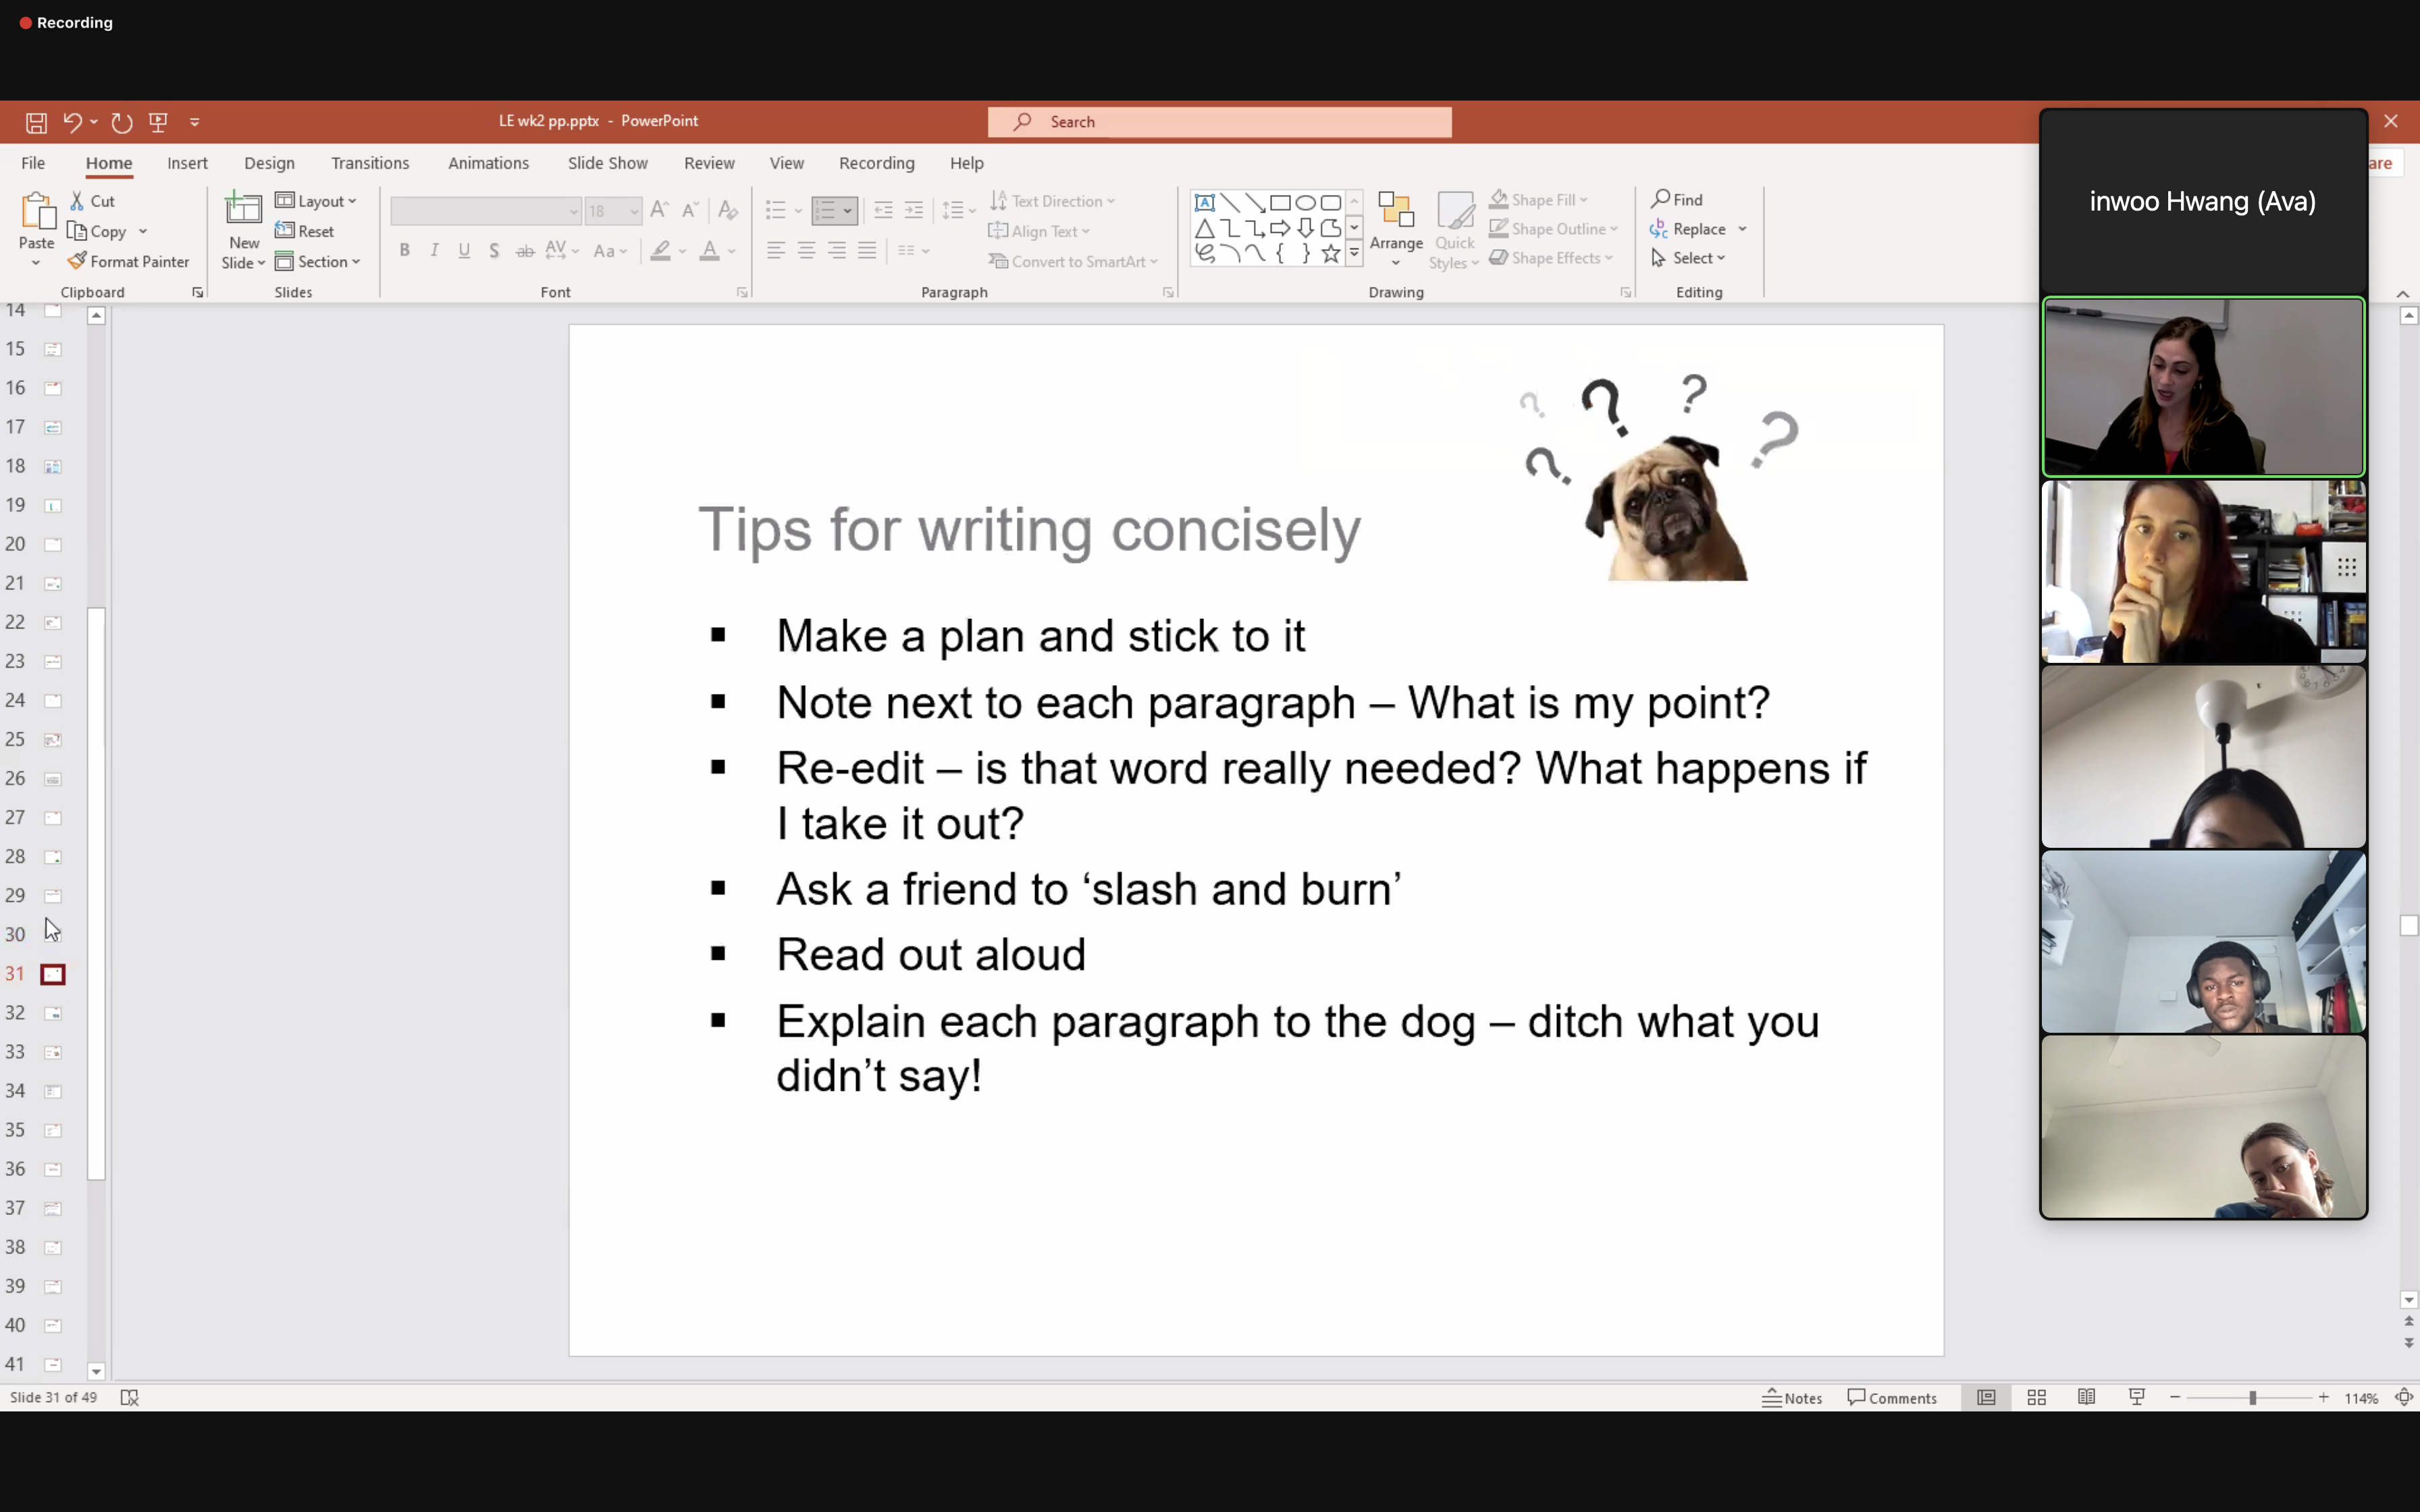Click the Save icon in title bar
This screenshot has width=2420, height=1512.
click(x=36, y=122)
